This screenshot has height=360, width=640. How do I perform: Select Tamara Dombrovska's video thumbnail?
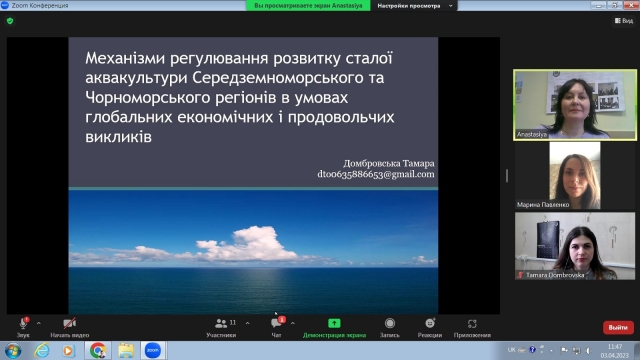(575, 246)
